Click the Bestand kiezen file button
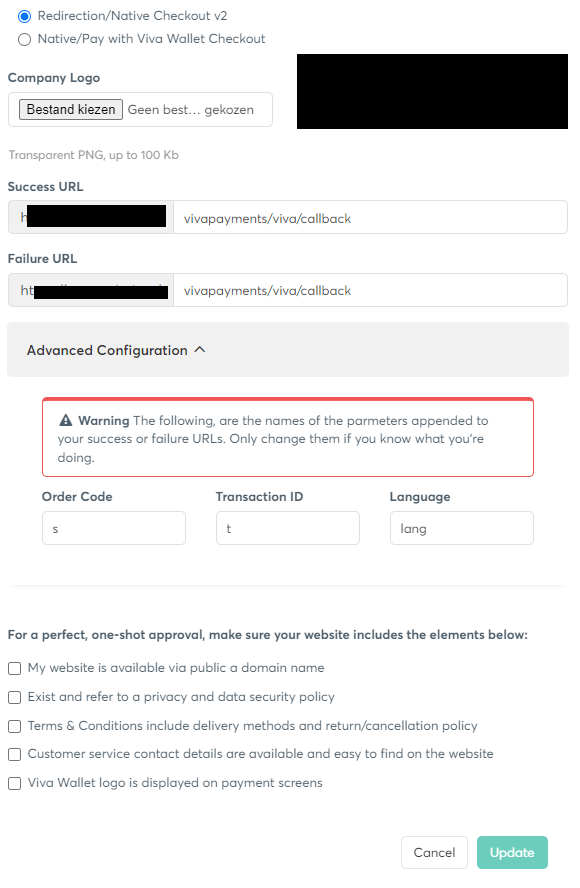The image size is (580, 888). tap(69, 109)
